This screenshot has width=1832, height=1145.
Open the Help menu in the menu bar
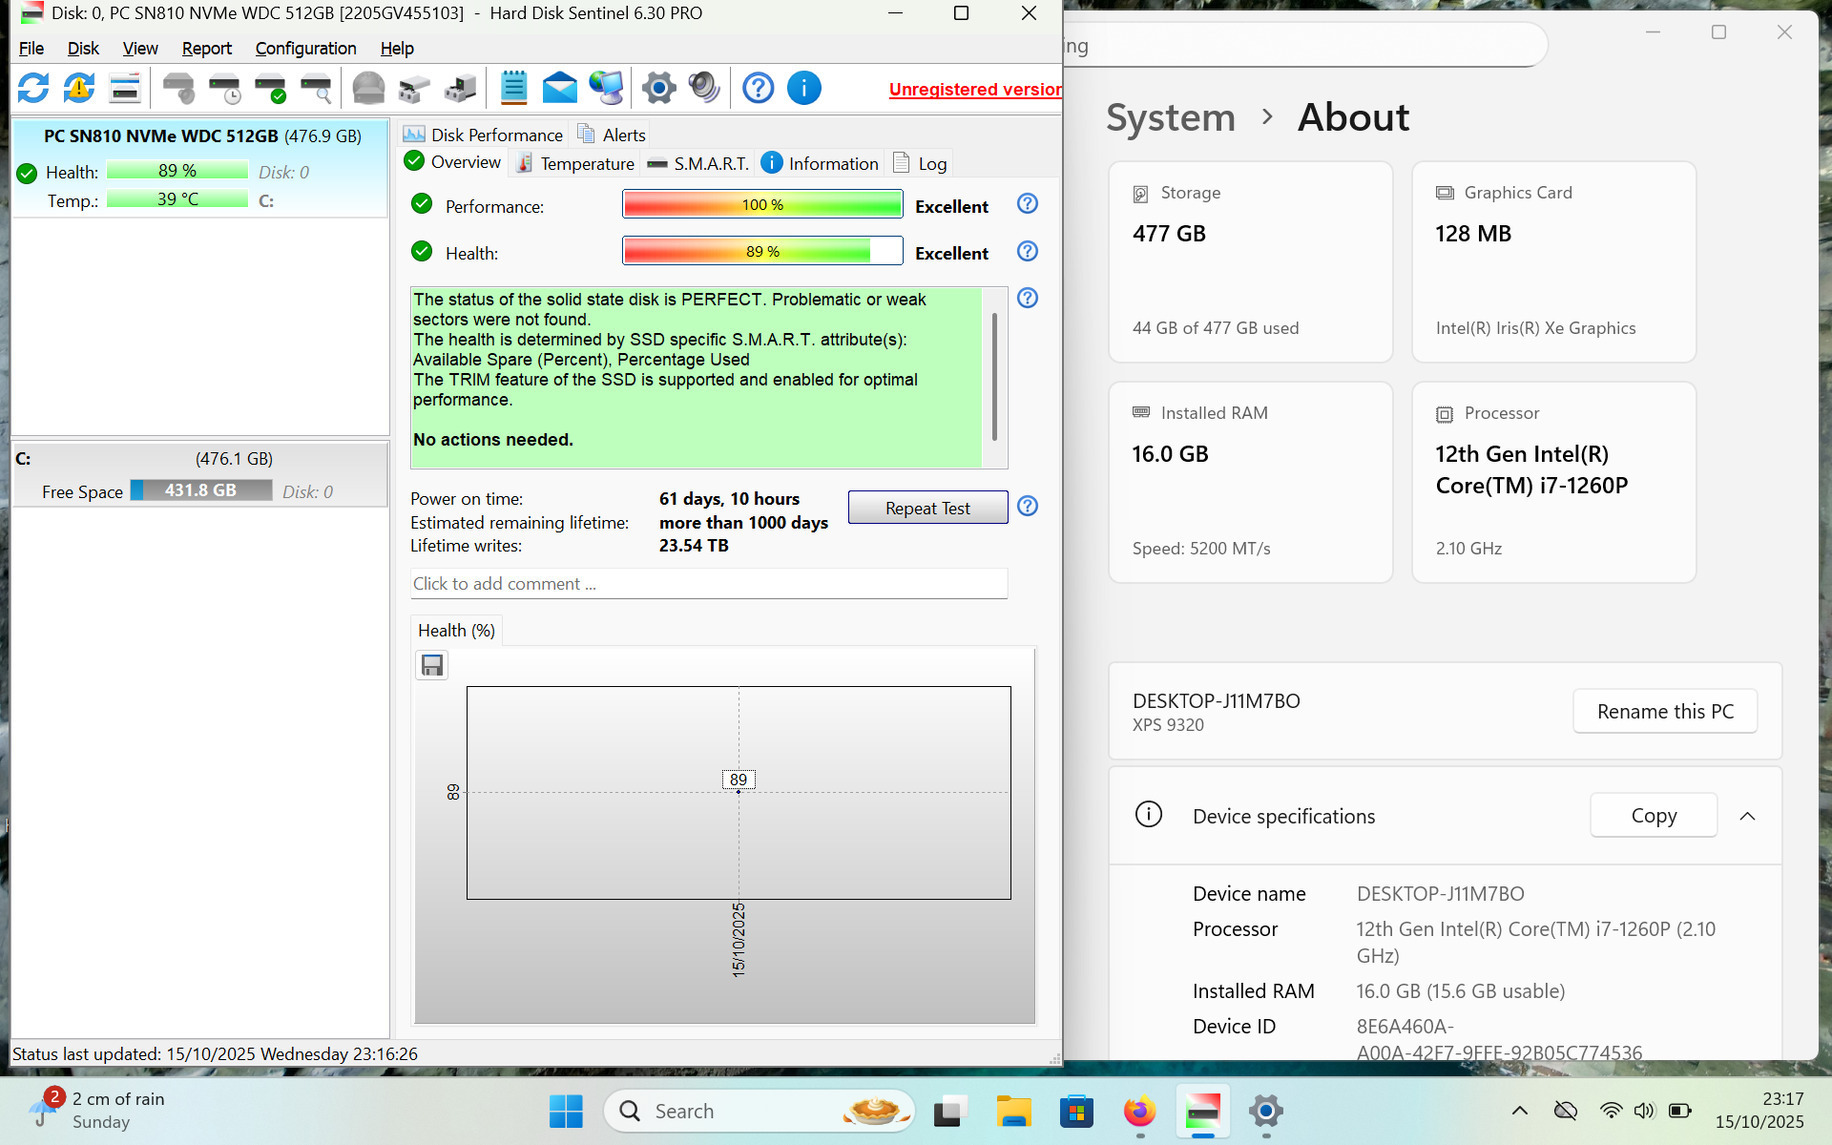397,48
